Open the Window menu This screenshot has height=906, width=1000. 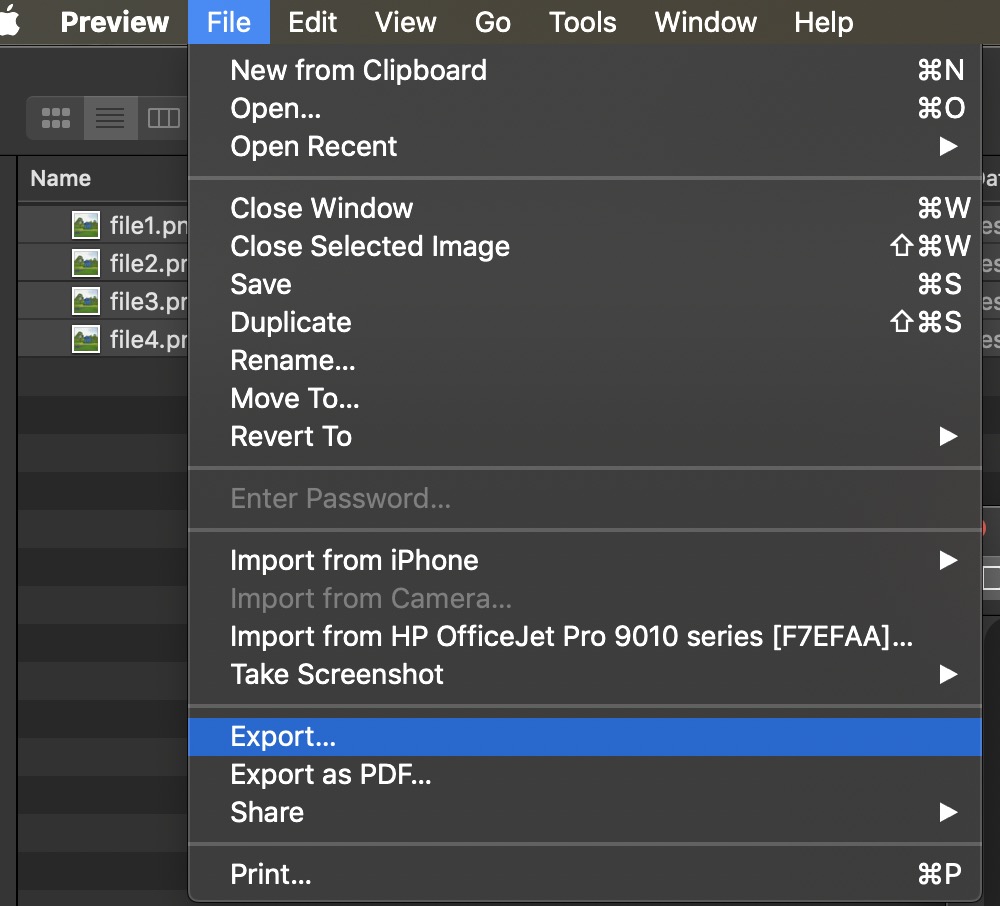pyautogui.click(x=705, y=22)
